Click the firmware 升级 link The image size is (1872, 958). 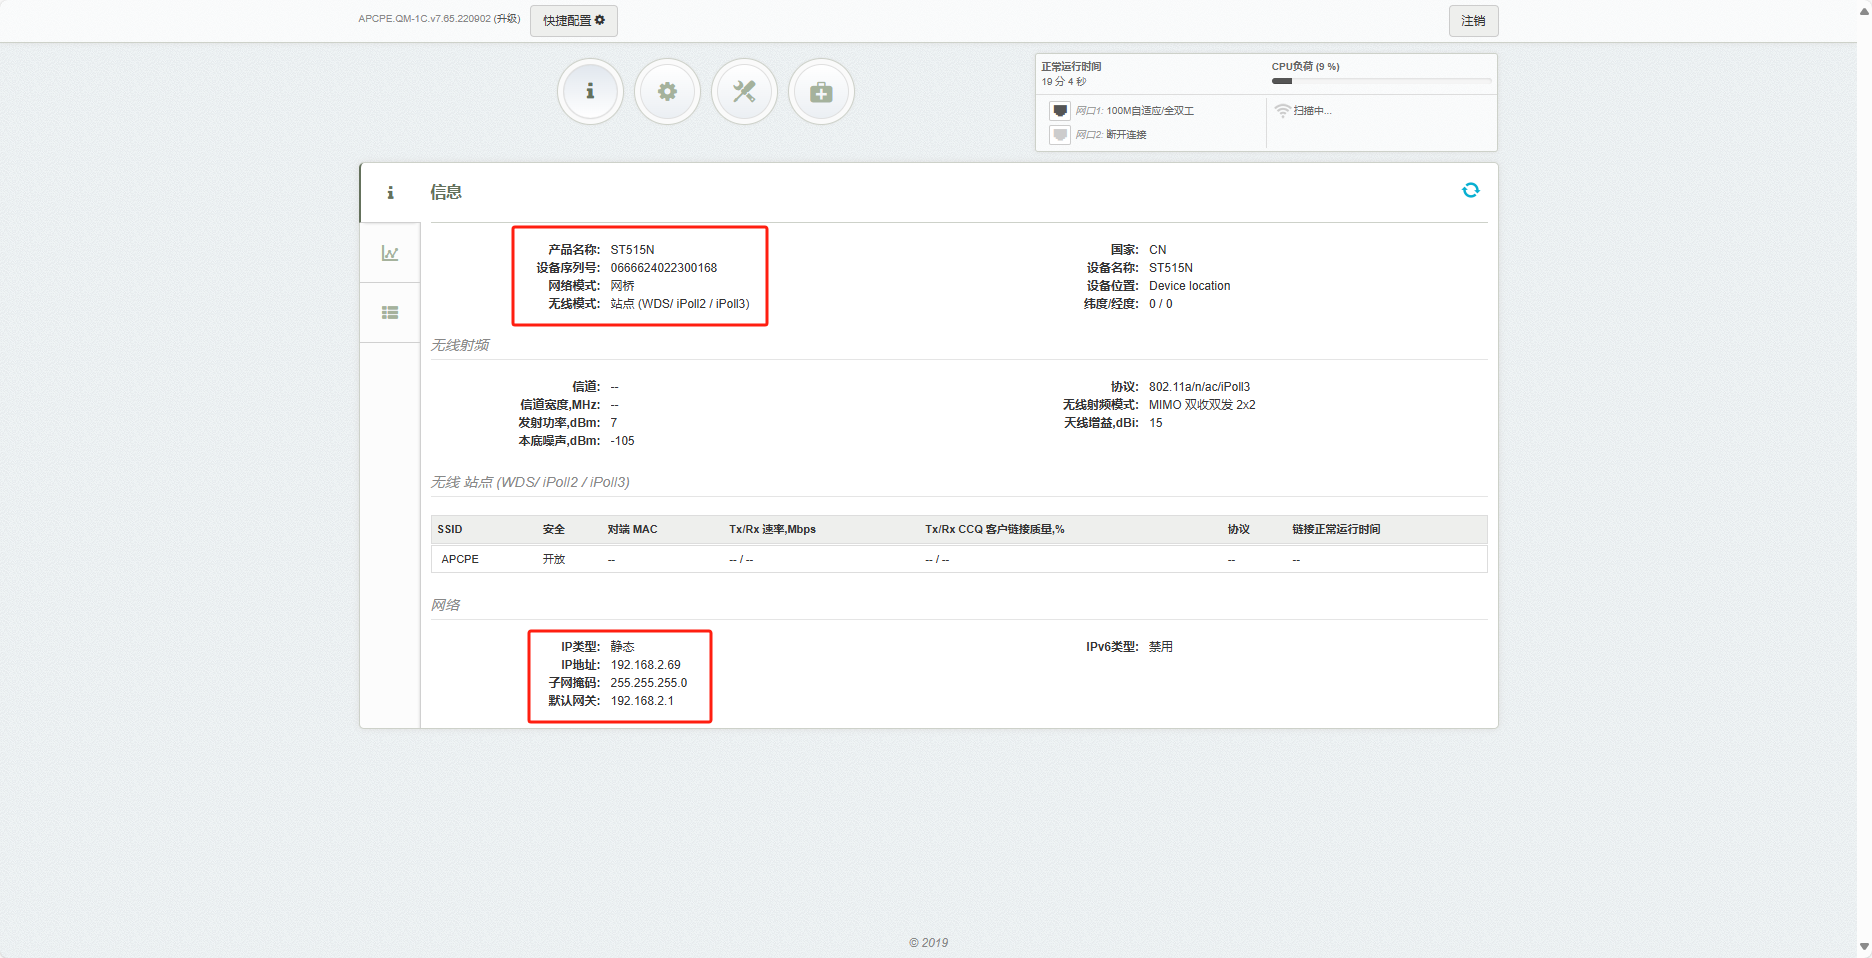tap(507, 19)
